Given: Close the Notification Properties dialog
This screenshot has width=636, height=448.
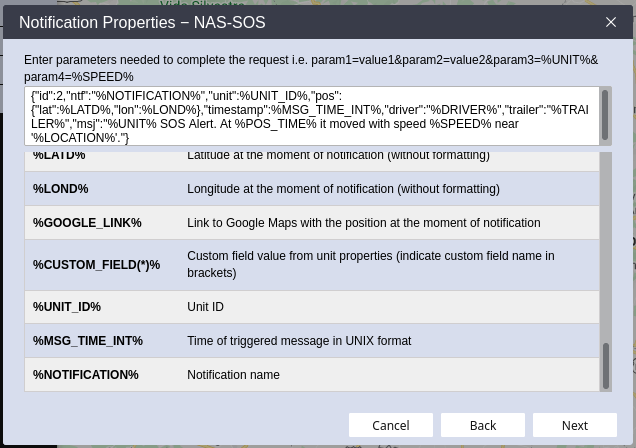Looking at the screenshot, I should click(x=611, y=22).
